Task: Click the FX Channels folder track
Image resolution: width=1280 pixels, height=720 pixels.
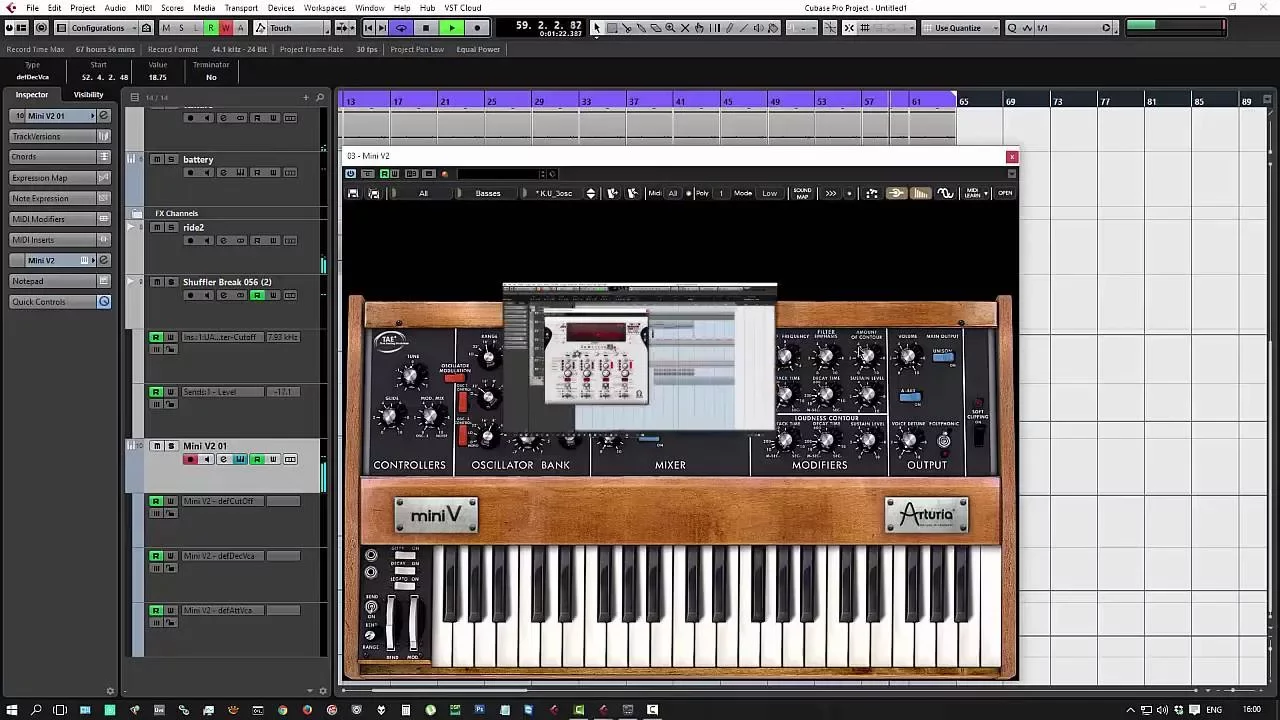Action: click(x=228, y=213)
